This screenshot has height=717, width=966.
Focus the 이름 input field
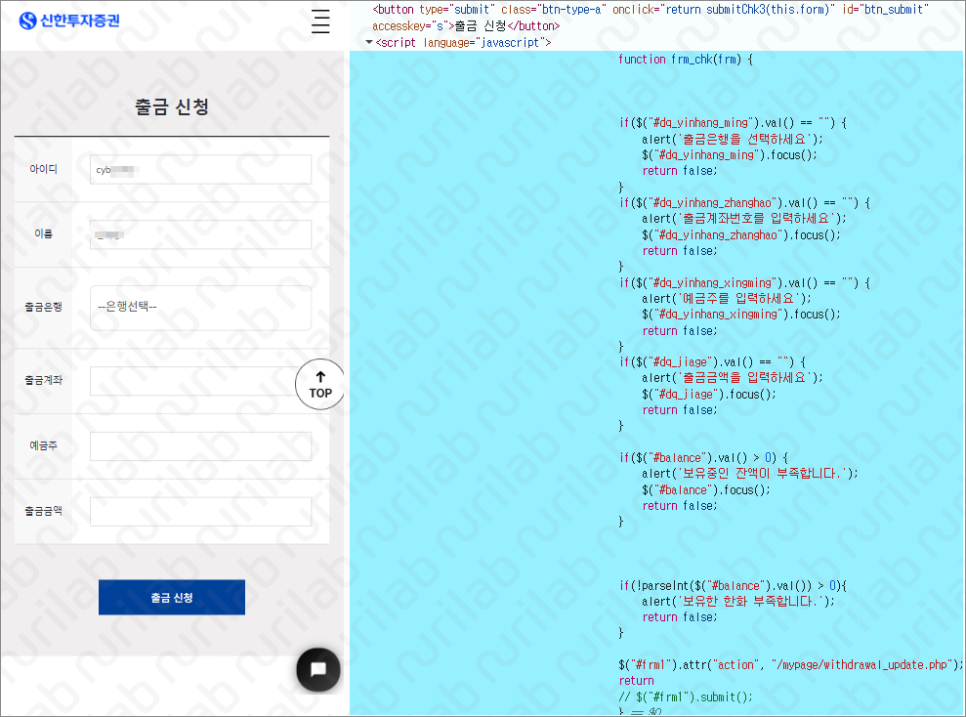(x=201, y=235)
